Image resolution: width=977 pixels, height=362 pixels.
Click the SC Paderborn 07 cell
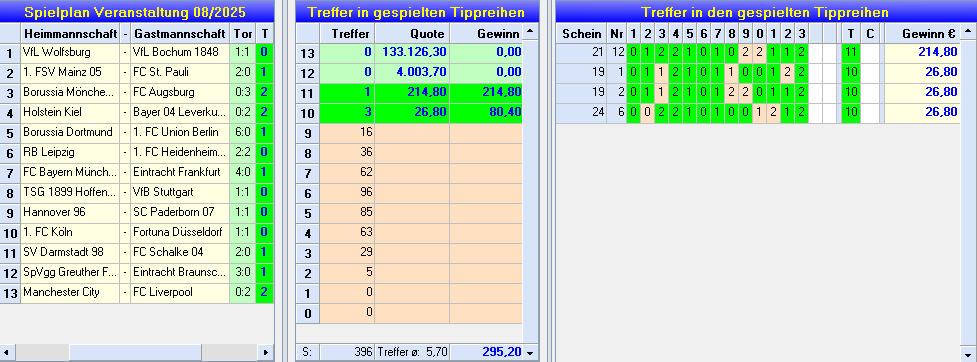click(180, 212)
